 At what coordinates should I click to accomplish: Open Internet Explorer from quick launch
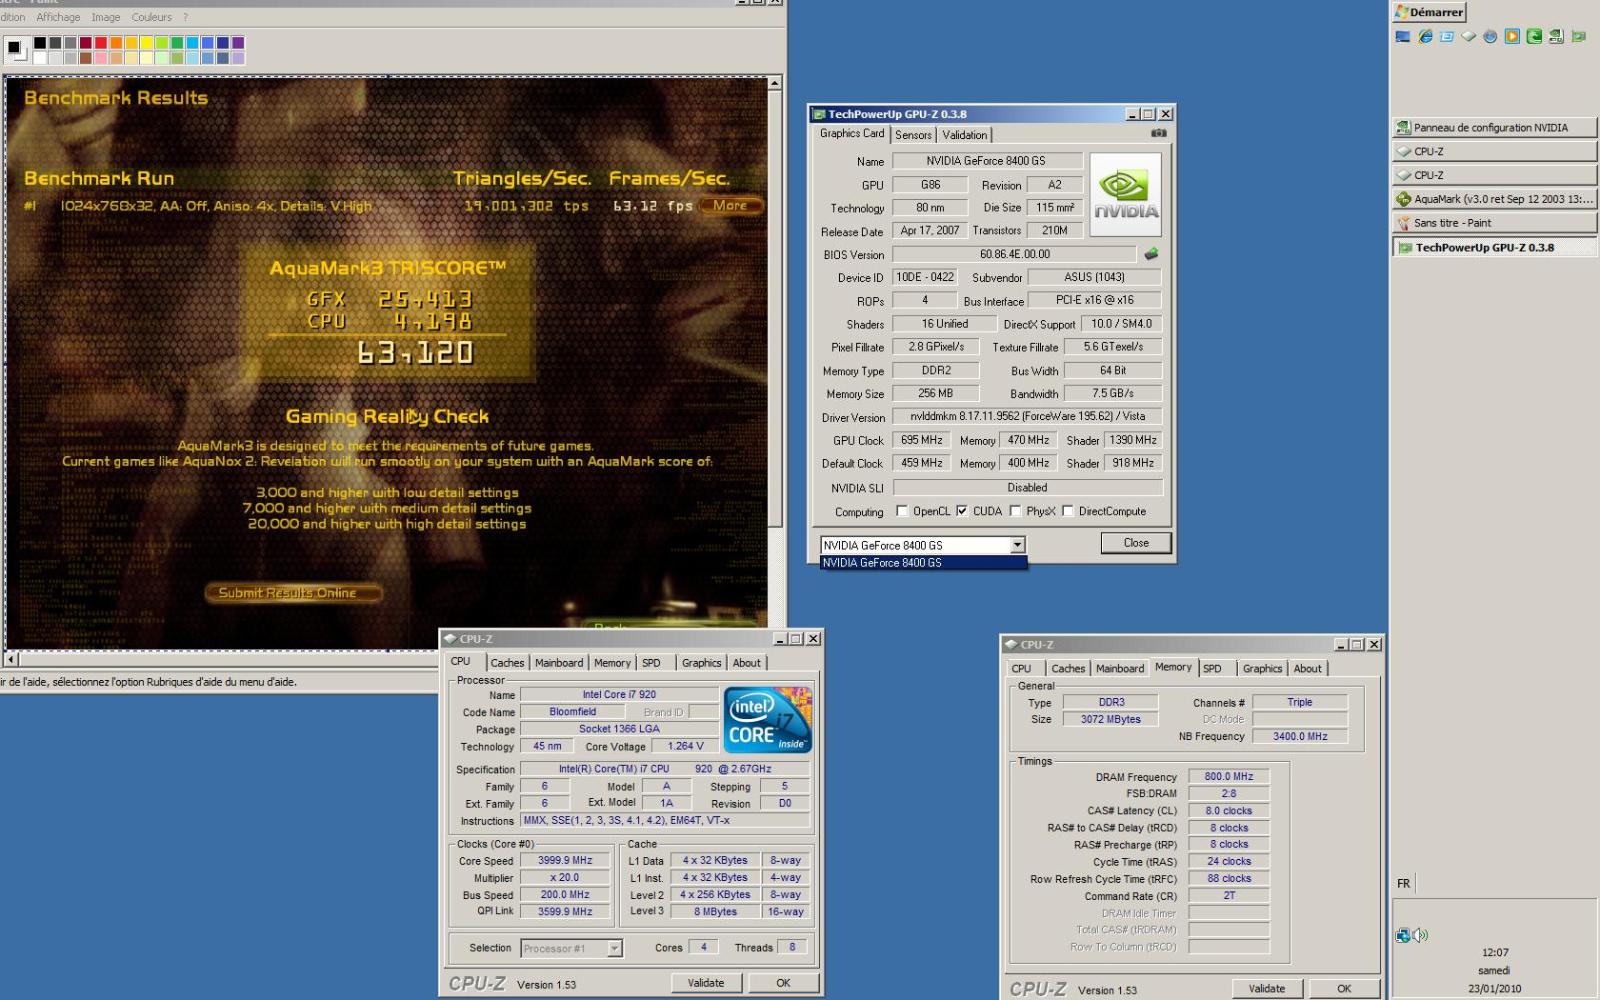point(1425,37)
